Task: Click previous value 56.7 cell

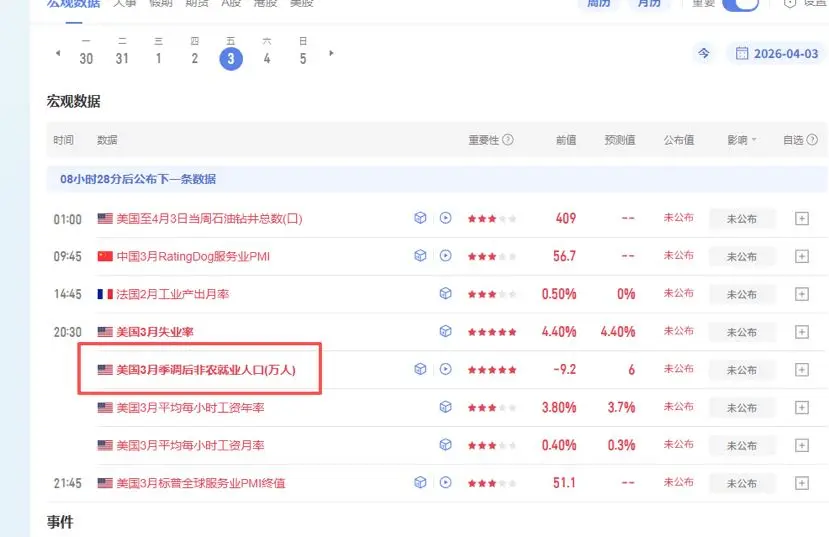Action: (x=564, y=256)
